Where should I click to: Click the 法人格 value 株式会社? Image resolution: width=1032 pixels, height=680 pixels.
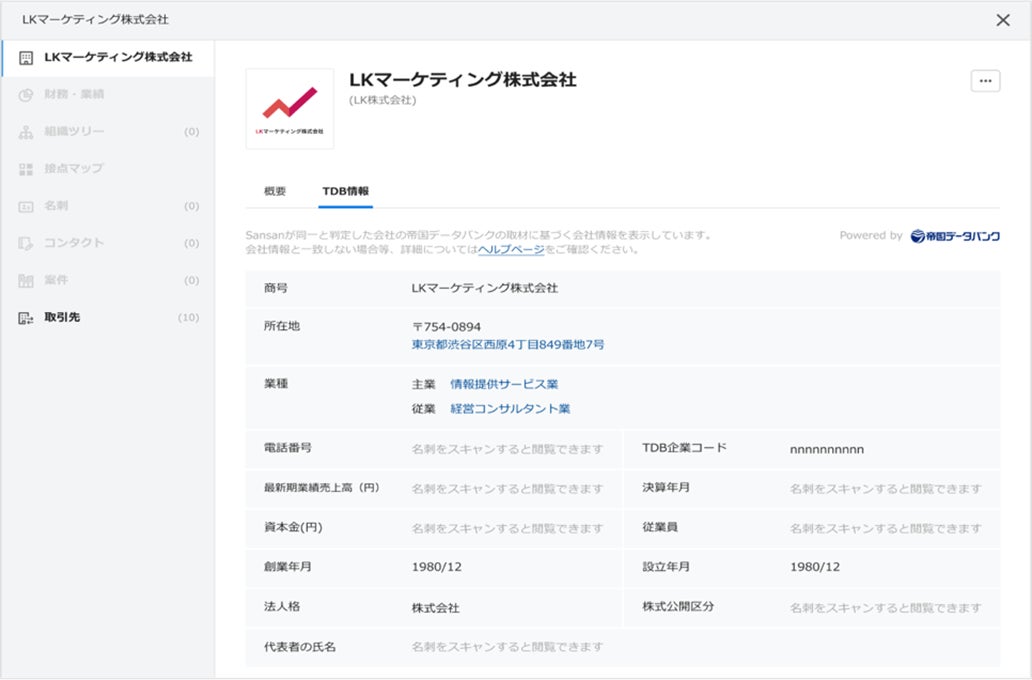point(435,608)
